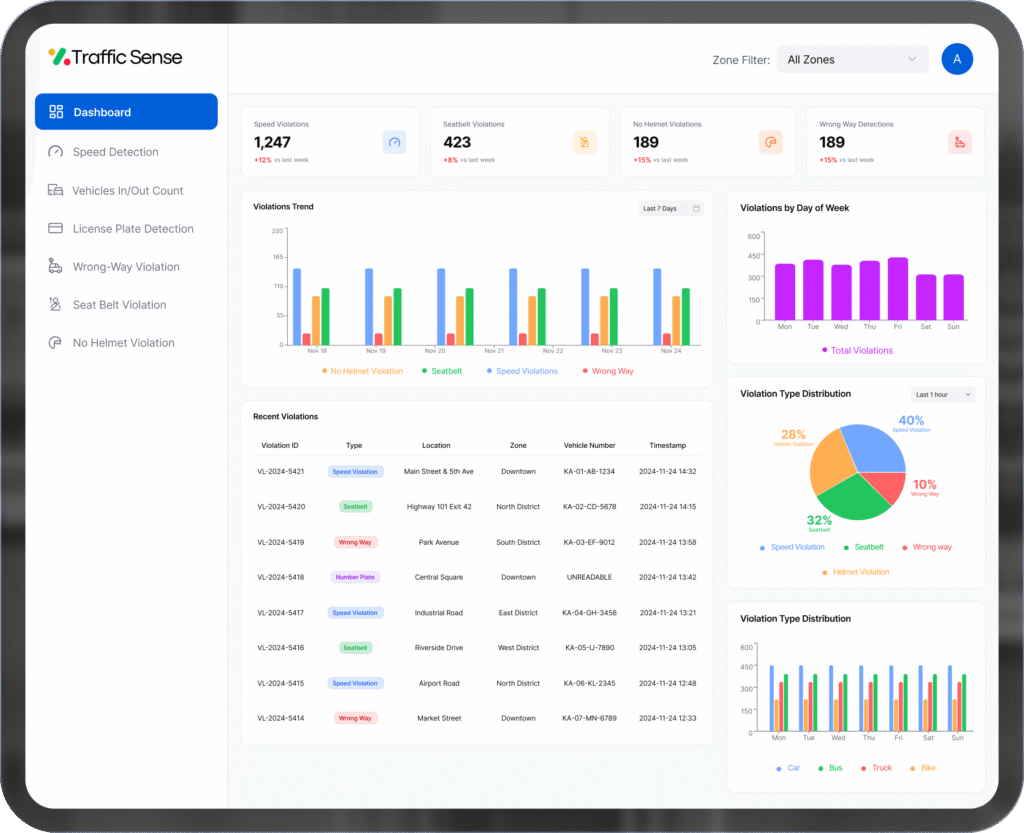This screenshot has width=1024, height=833.
Task: Click the Traffic Sense logo
Action: [x=116, y=57]
